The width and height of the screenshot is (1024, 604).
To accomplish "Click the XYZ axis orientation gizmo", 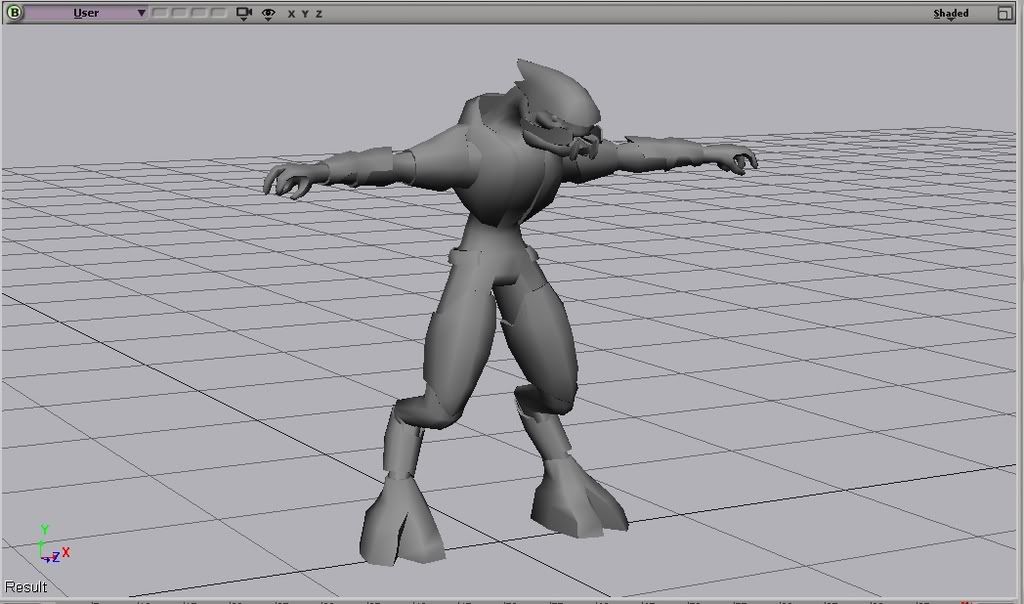I will 52,545.
